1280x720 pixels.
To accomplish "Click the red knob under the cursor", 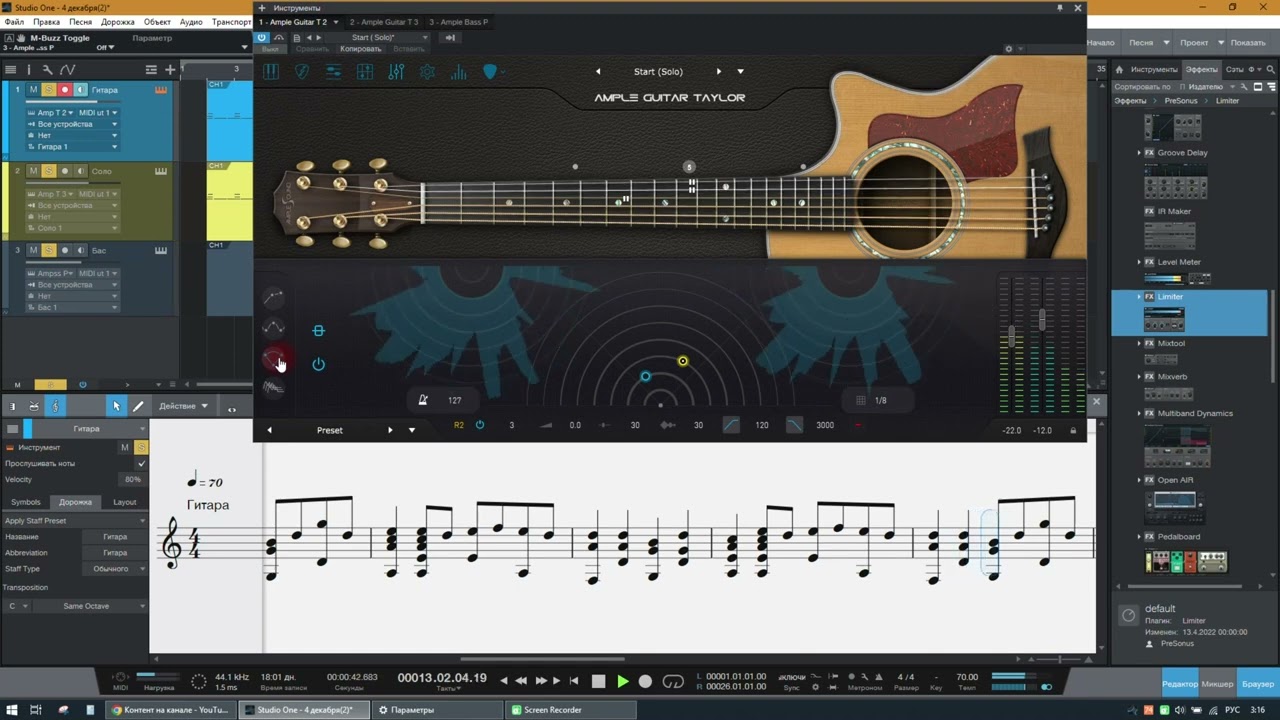I will (x=273, y=358).
